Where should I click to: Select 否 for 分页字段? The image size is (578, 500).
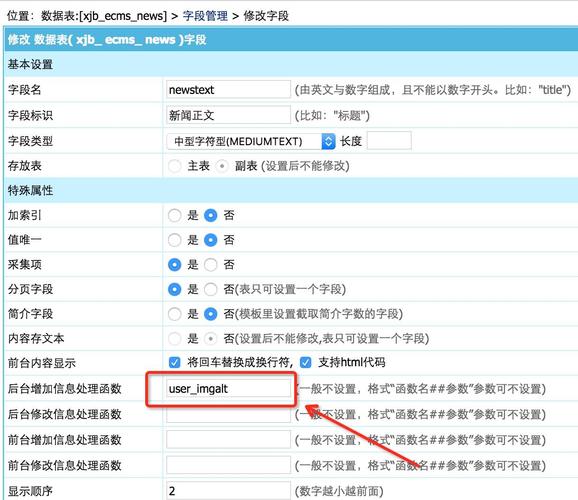pyautogui.click(x=210, y=289)
